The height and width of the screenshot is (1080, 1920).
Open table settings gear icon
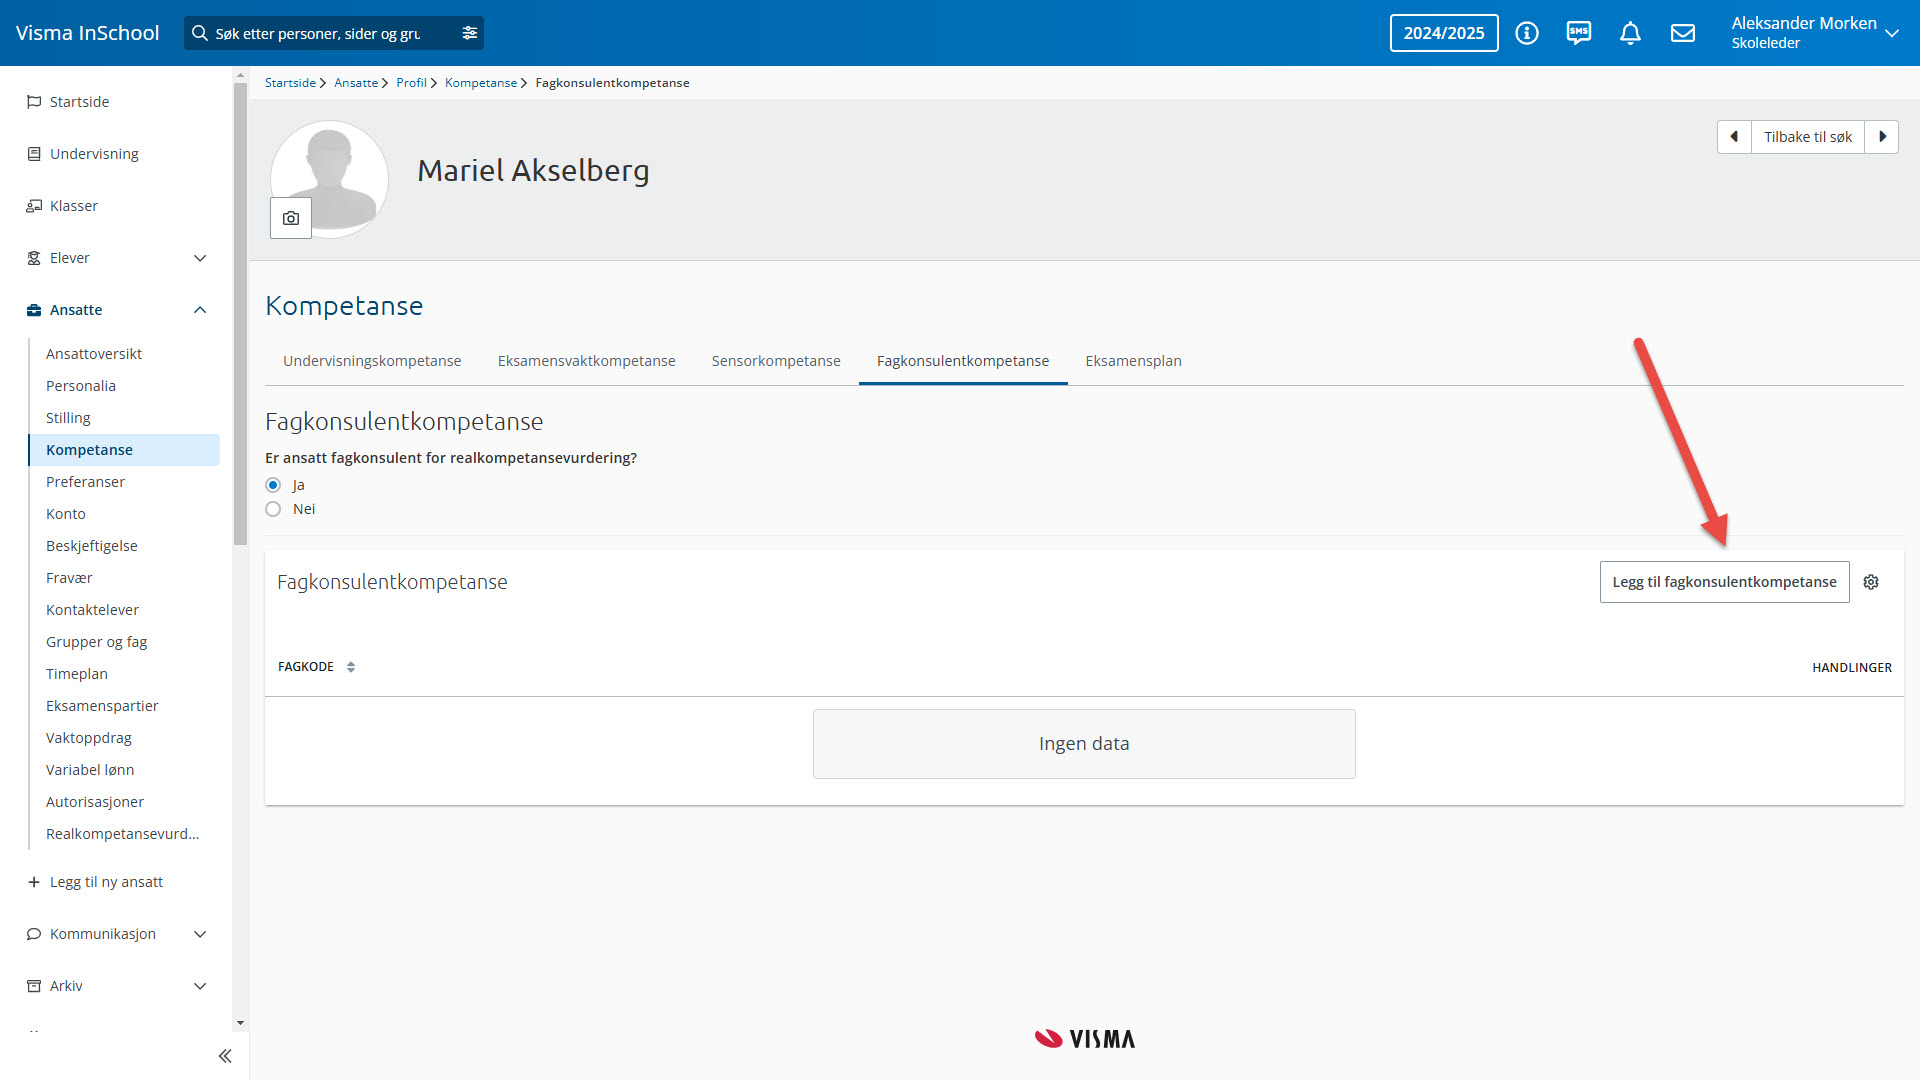[x=1871, y=582]
